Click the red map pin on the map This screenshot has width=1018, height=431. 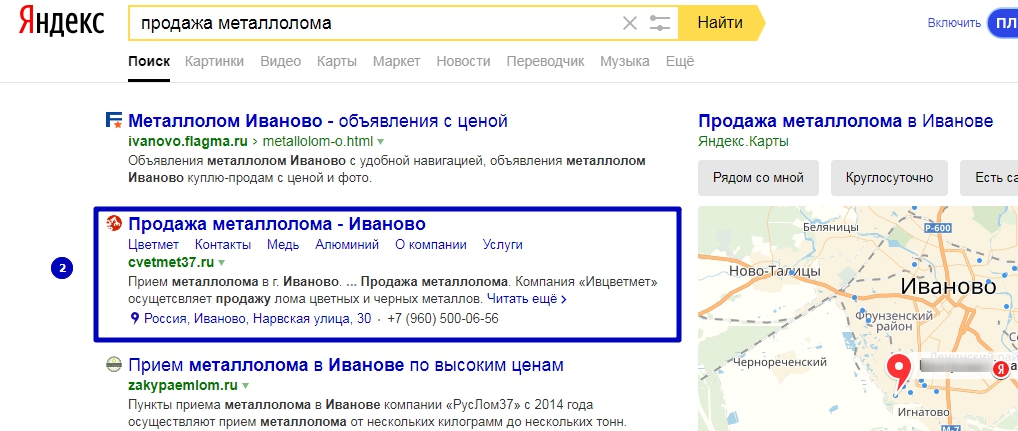(x=899, y=375)
